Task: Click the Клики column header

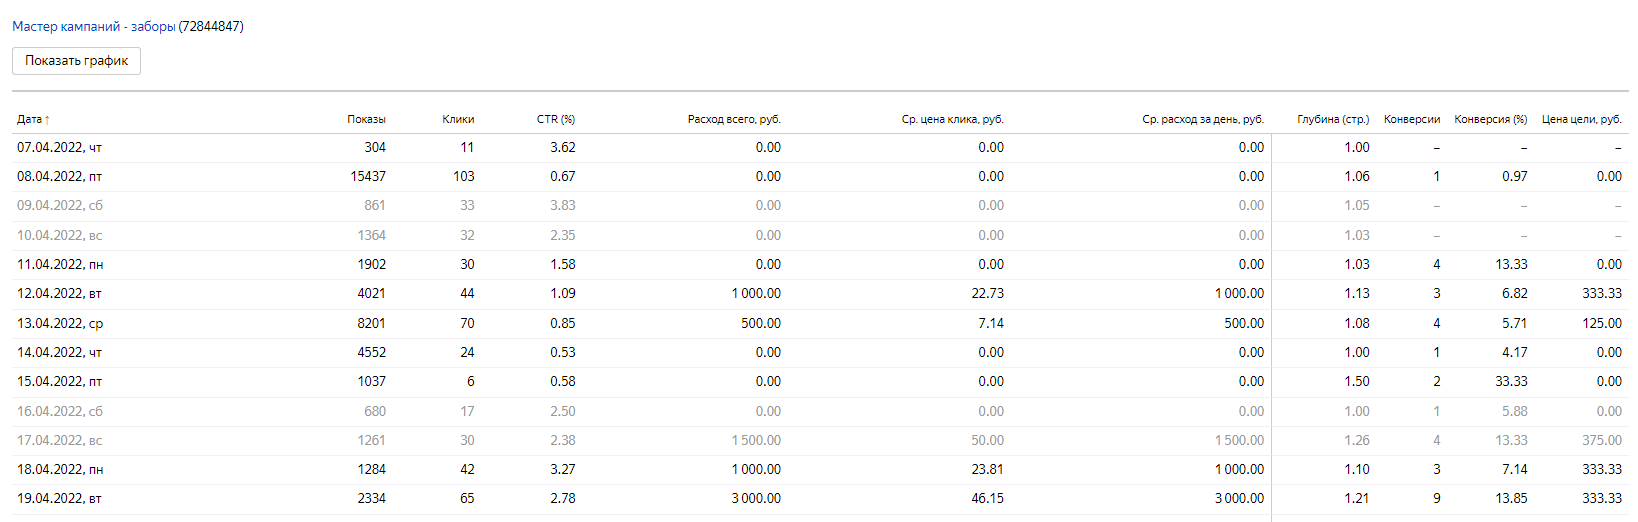Action: pyautogui.click(x=458, y=120)
